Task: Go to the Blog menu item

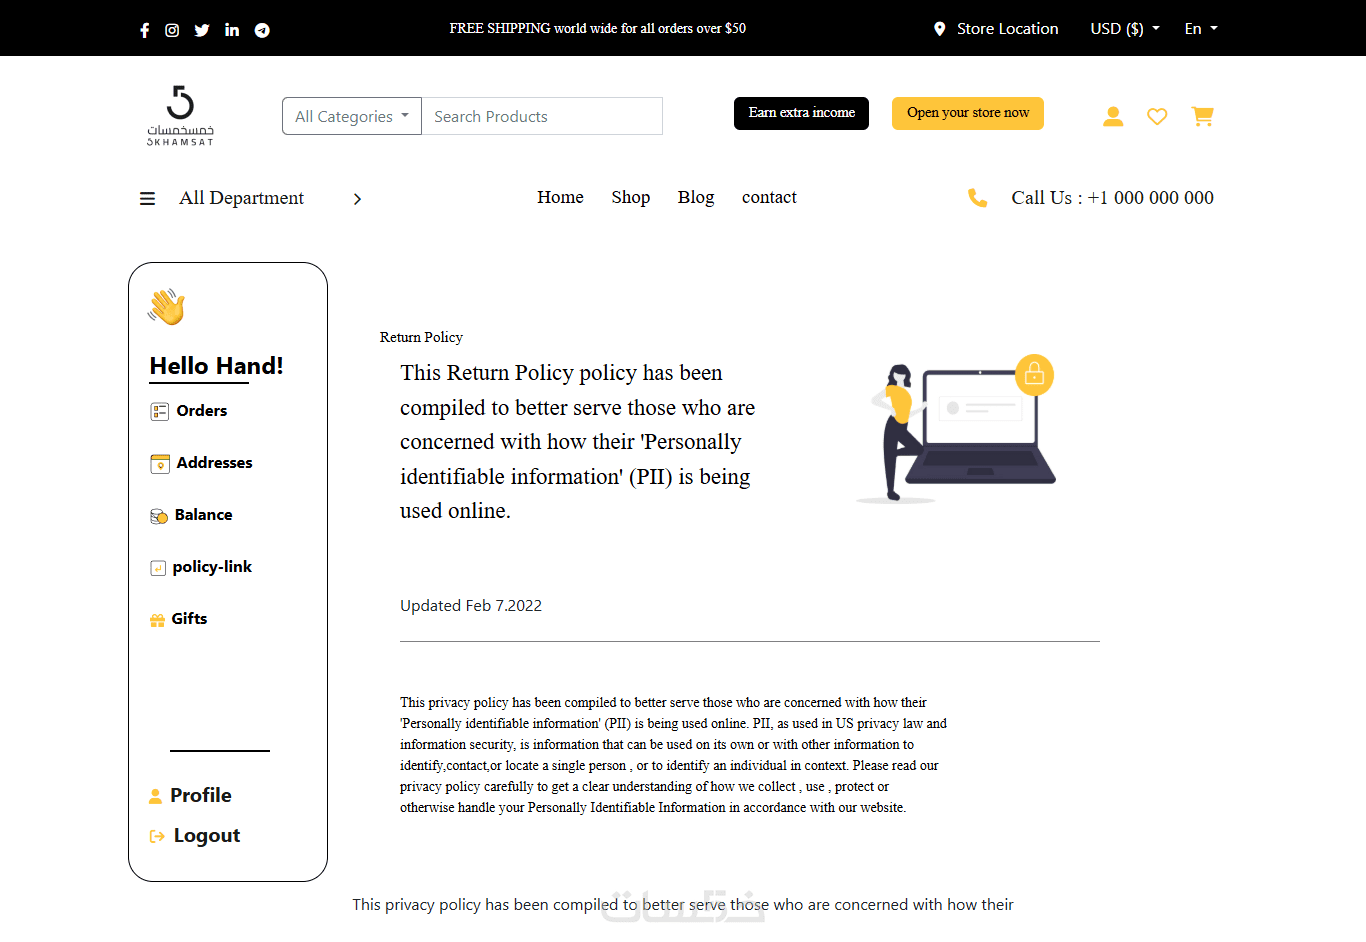Action: pyautogui.click(x=696, y=197)
